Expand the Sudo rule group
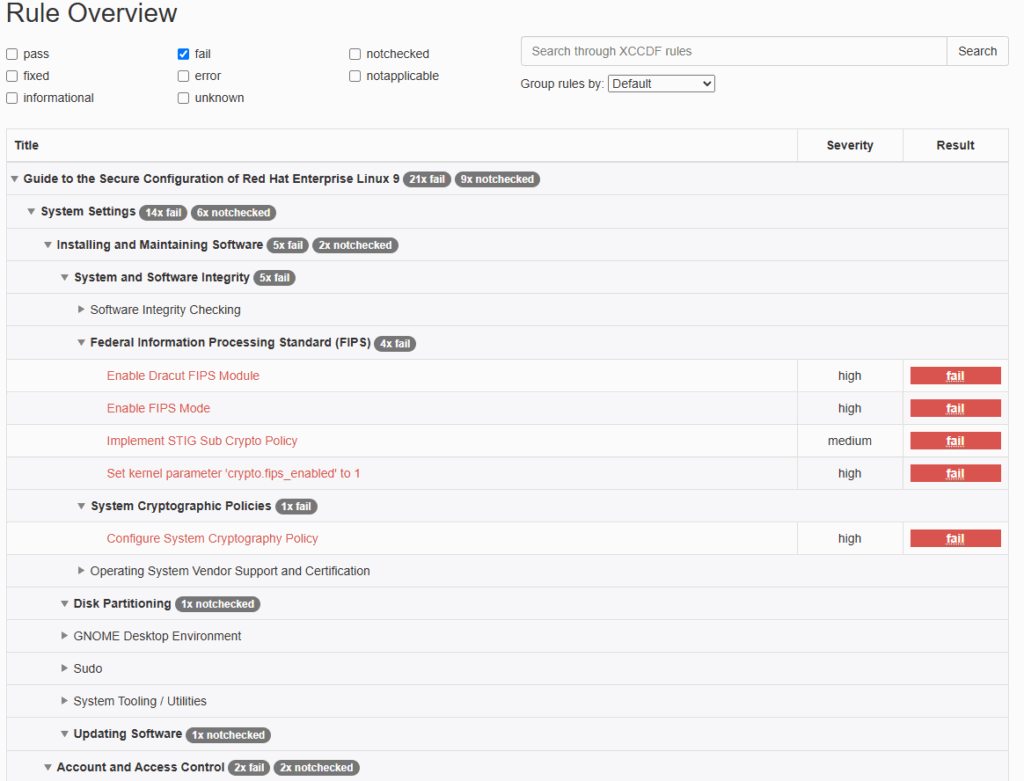This screenshot has width=1024, height=781. [x=87, y=669]
